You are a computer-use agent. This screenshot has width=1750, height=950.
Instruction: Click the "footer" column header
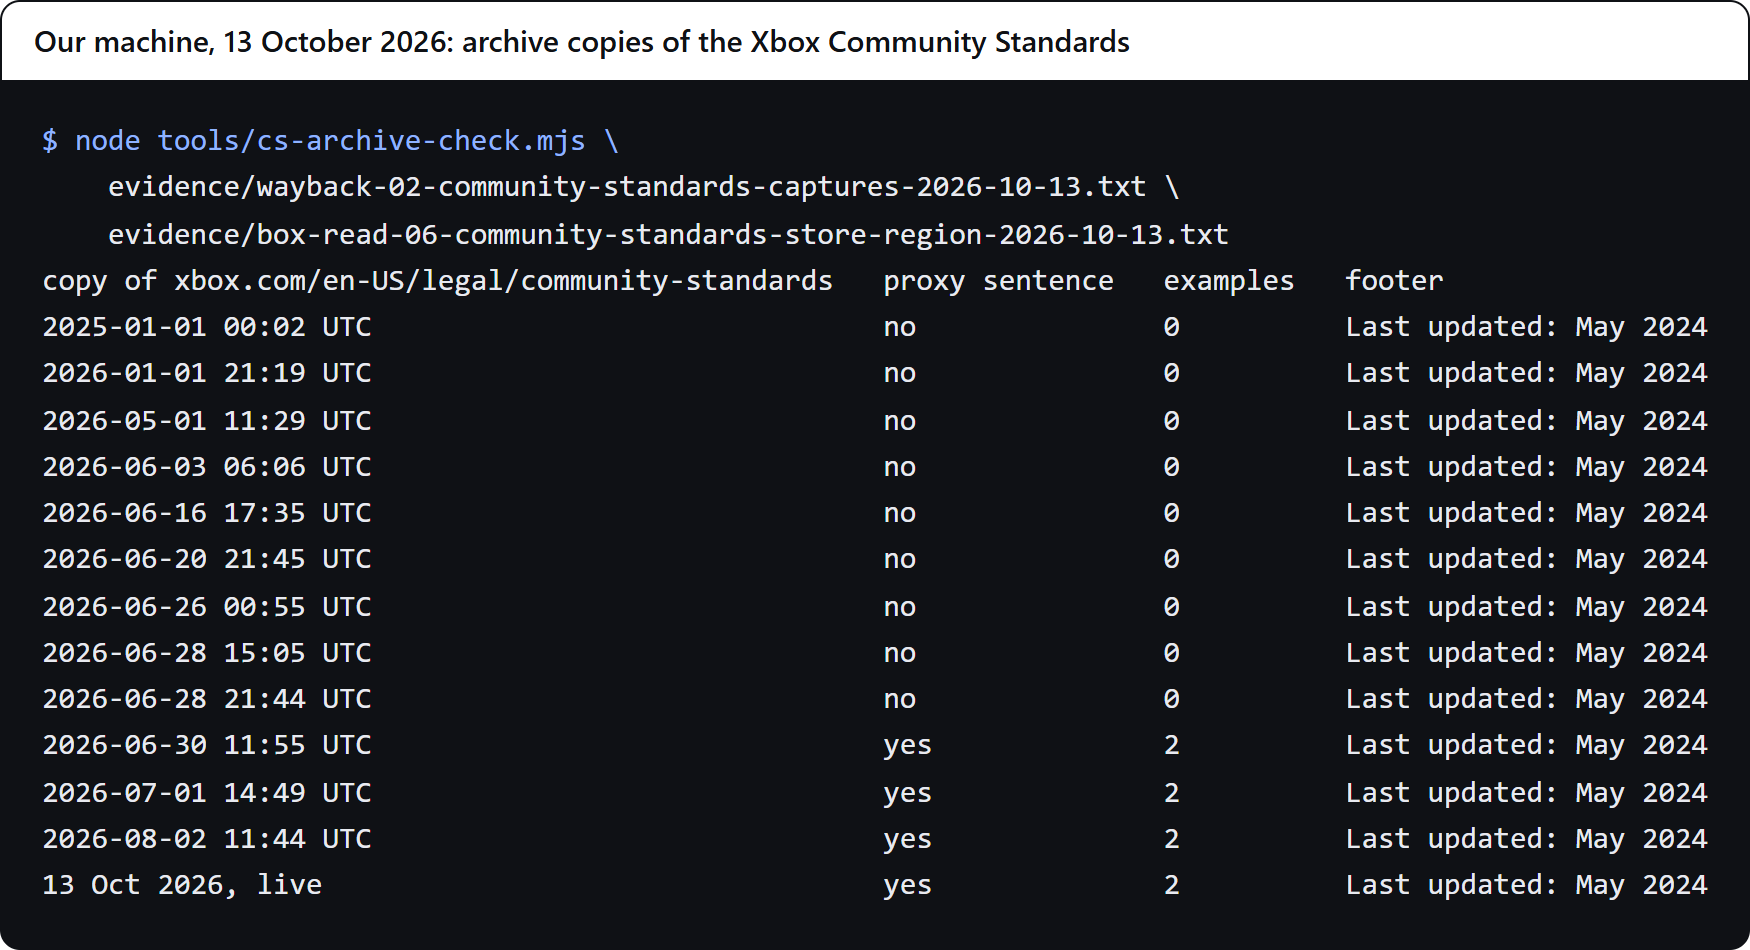tap(1394, 280)
